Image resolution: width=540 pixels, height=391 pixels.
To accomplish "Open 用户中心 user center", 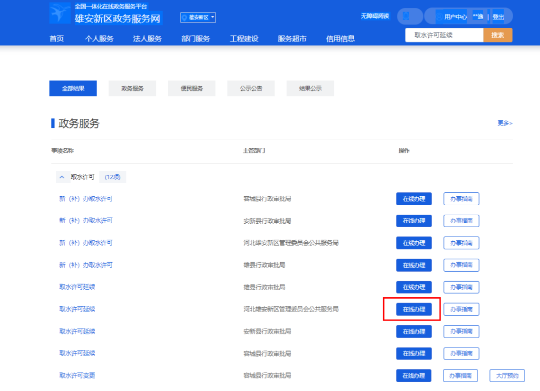I will pyautogui.click(x=455, y=17).
